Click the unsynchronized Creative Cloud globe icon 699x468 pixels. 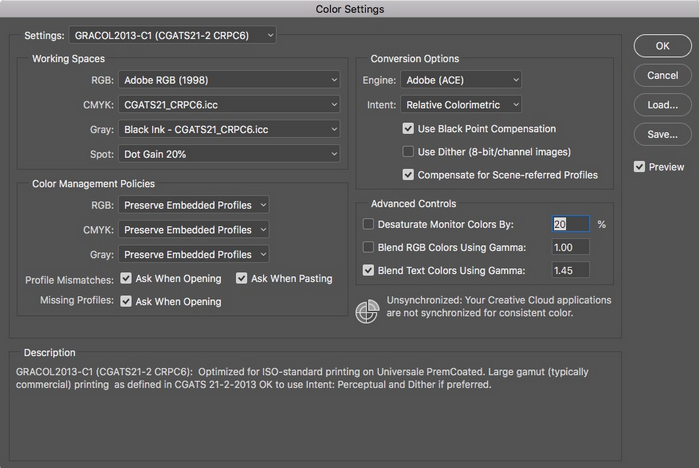point(368,309)
